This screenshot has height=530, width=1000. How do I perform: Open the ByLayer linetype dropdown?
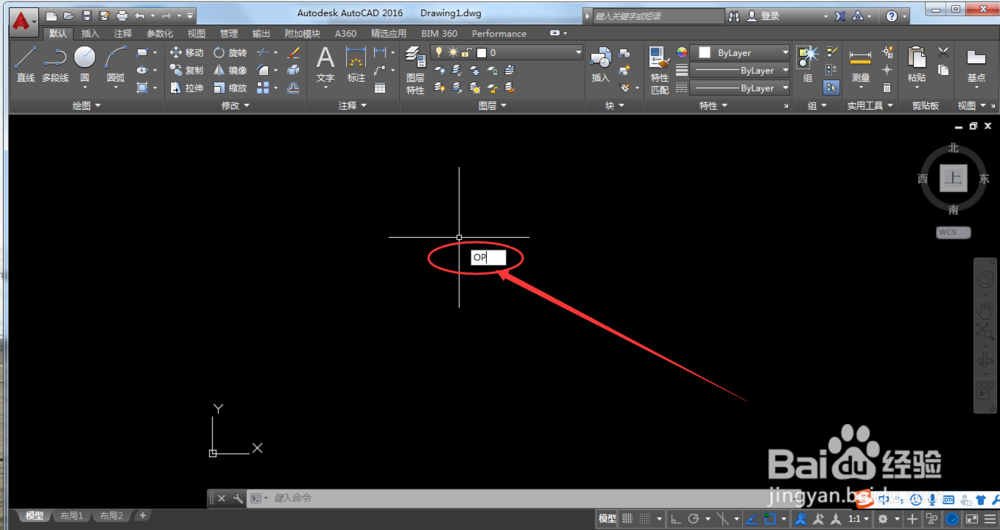point(740,88)
